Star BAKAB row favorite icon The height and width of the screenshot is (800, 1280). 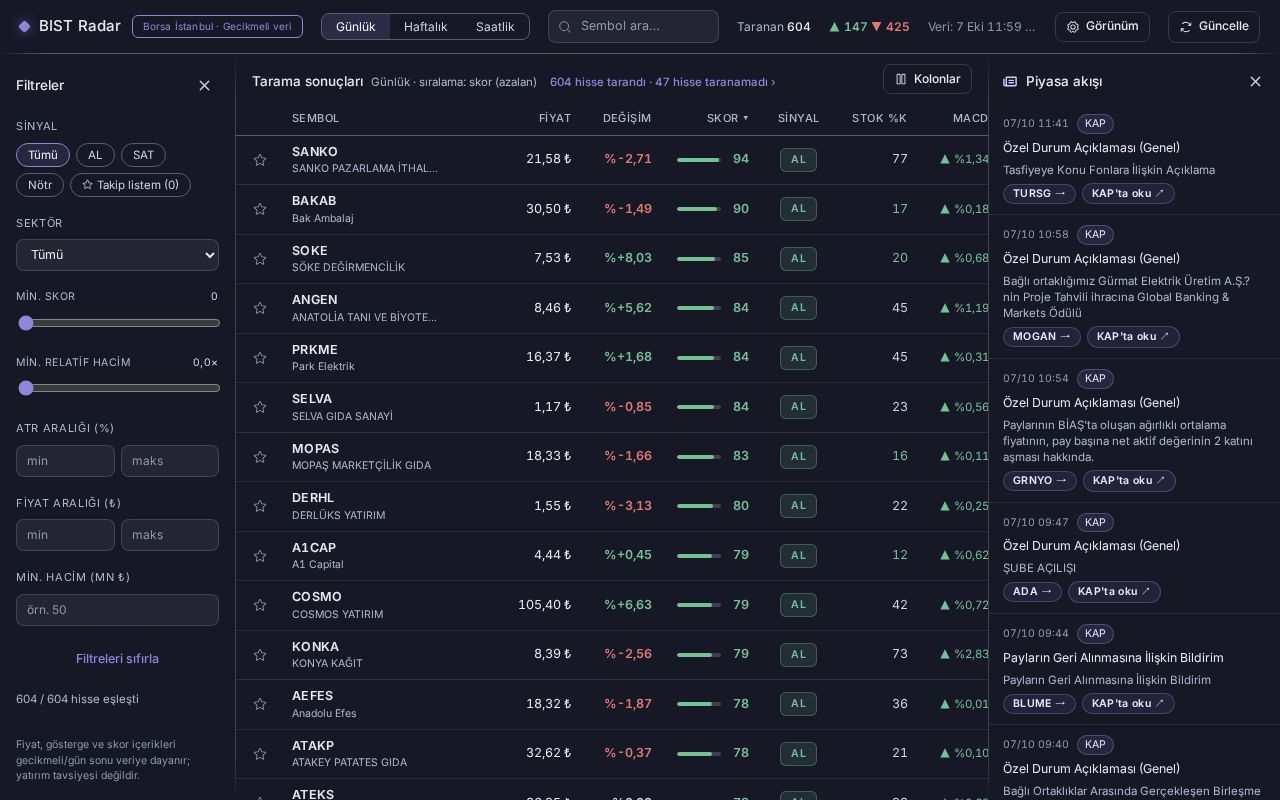pyautogui.click(x=260, y=209)
